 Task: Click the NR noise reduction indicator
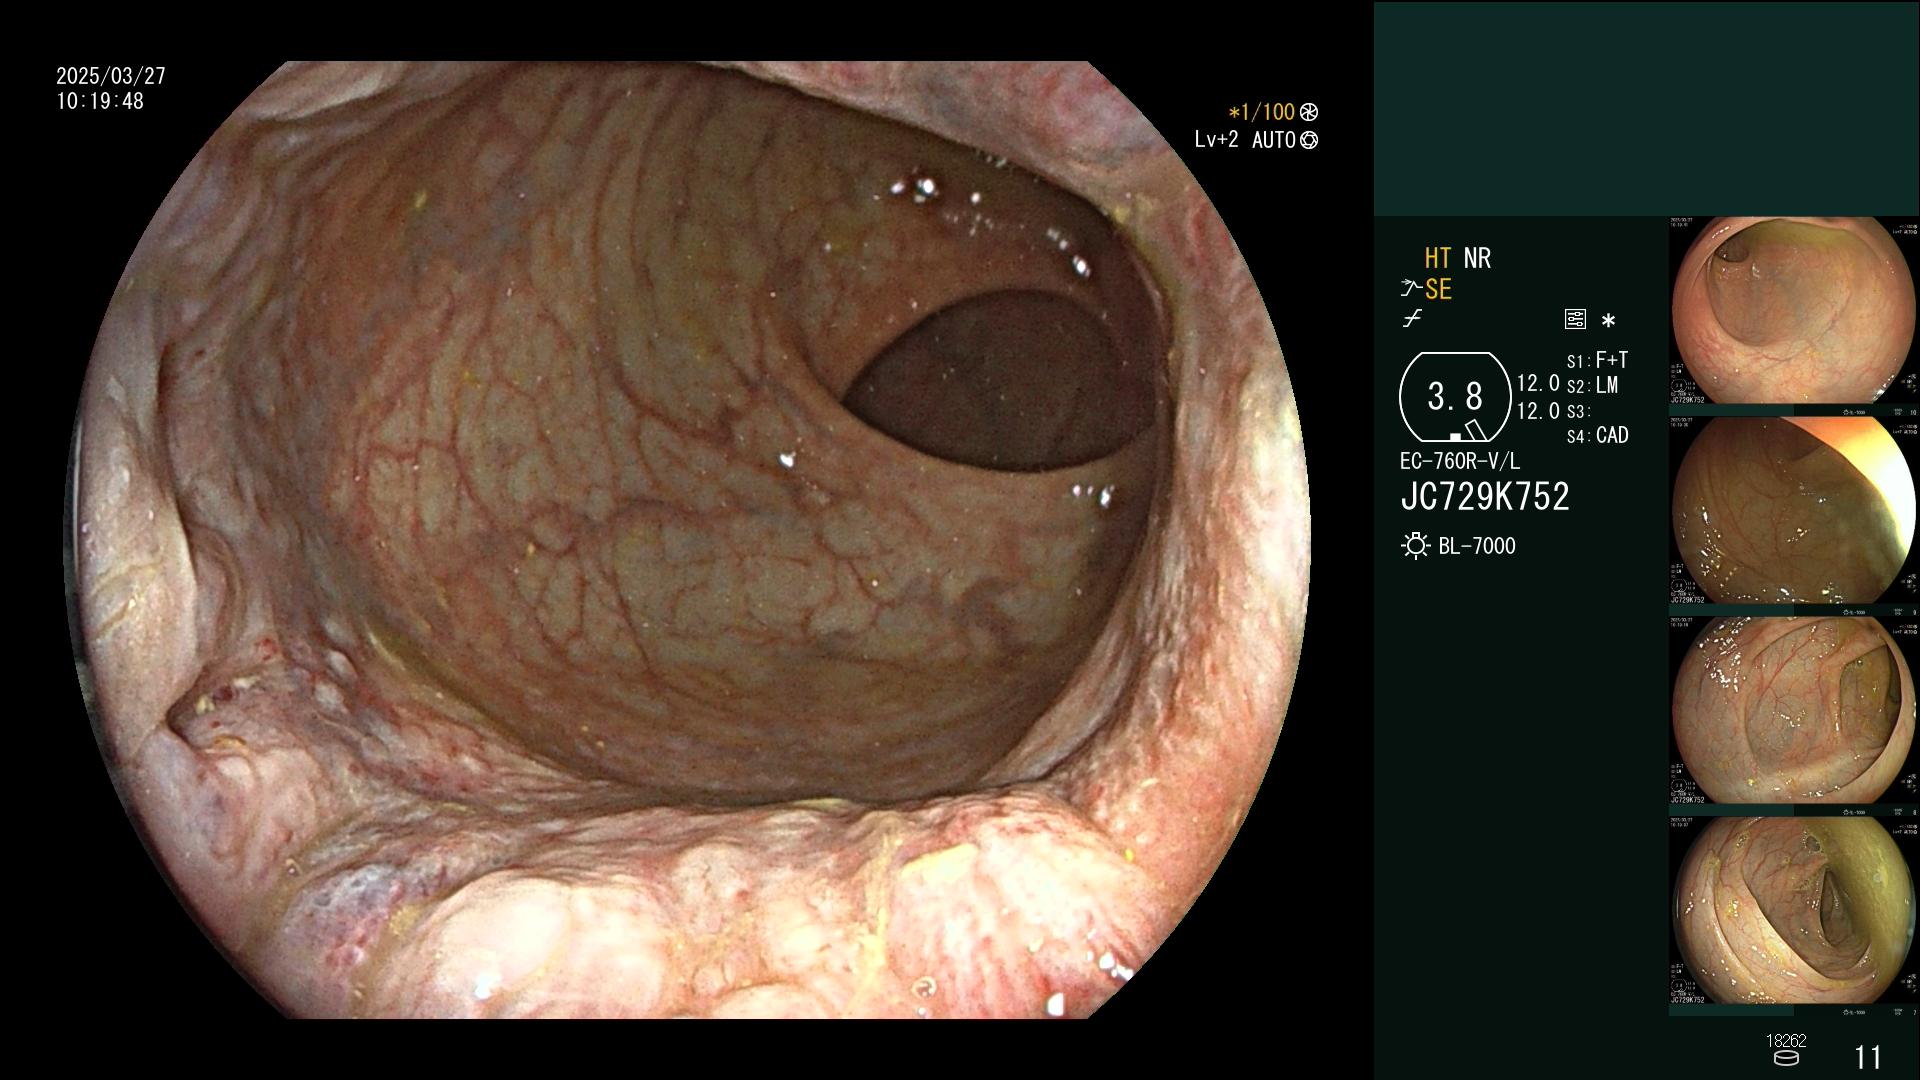click(1477, 258)
